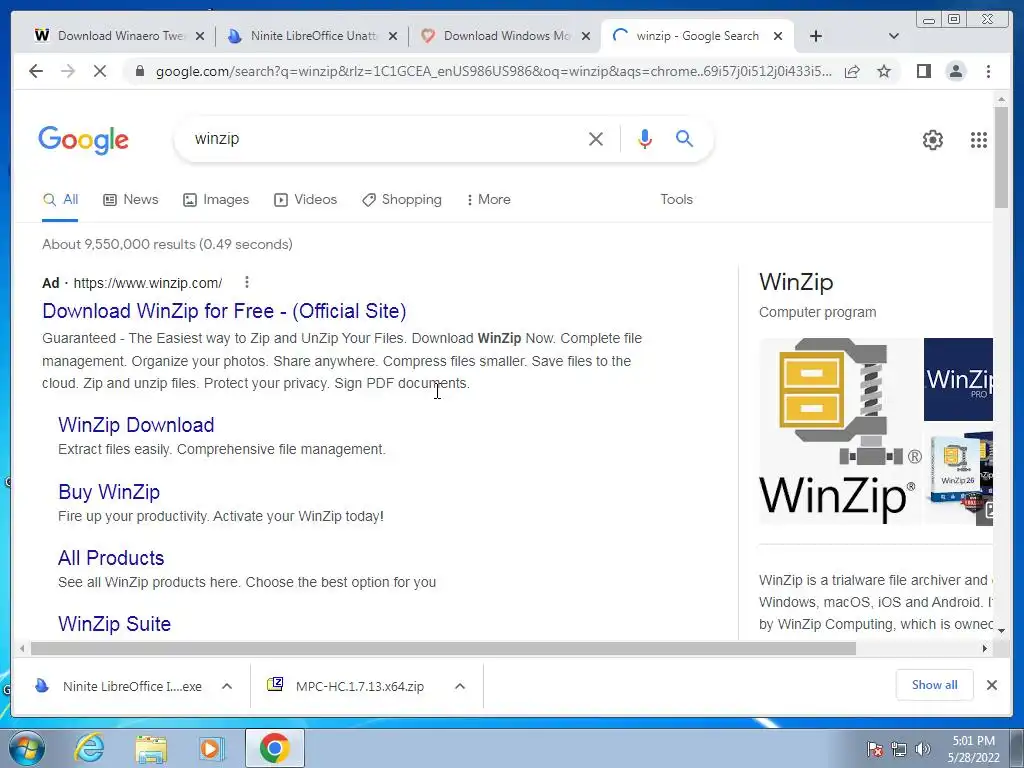Open ad options three-dot menu
This screenshot has height=768, width=1024.
pyautogui.click(x=247, y=282)
